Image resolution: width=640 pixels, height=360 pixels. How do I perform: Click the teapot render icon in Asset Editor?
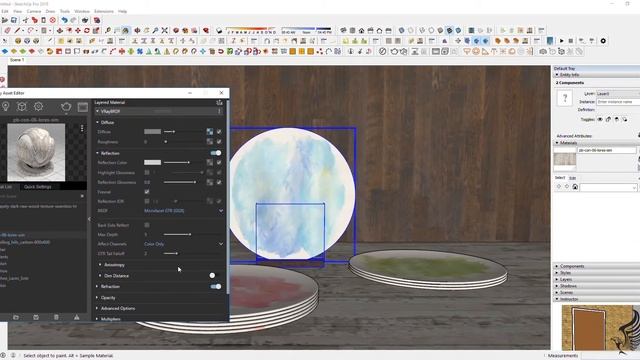click(66, 107)
